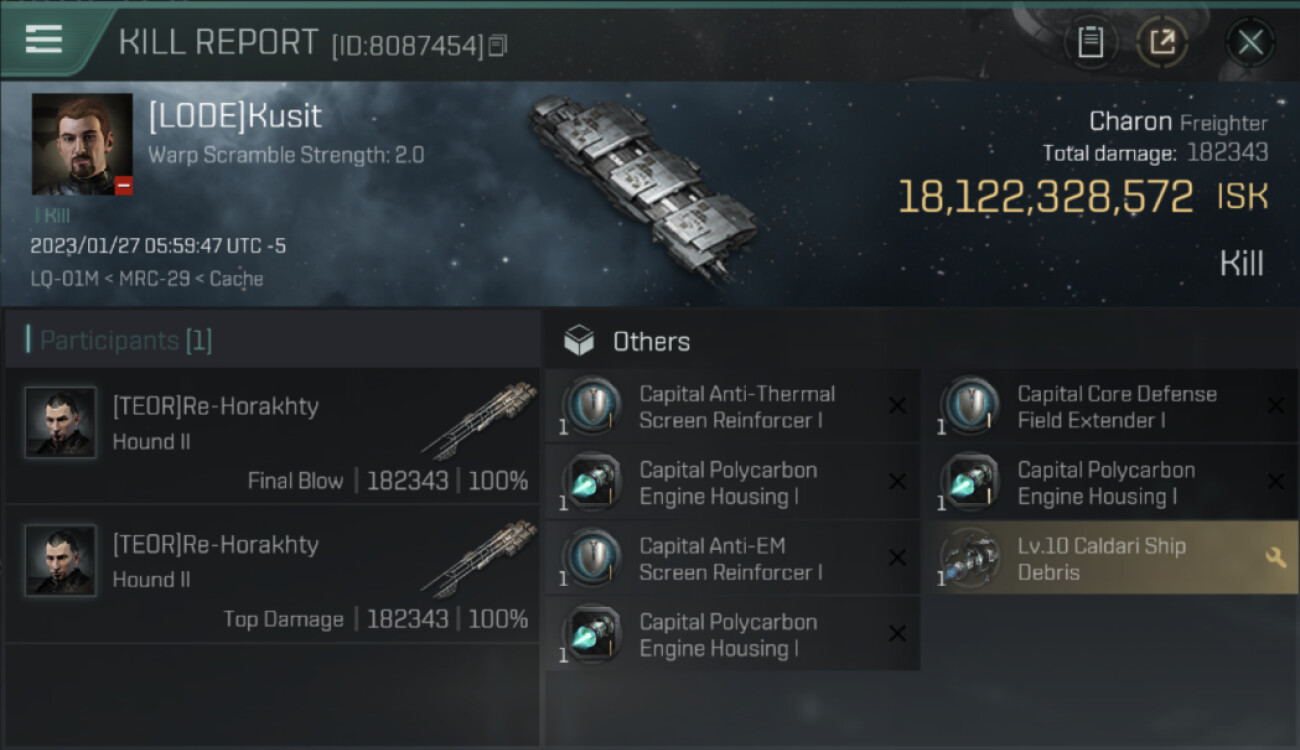Click Capital Core Defense Field Extender I item
This screenshot has height=750, width=1300.
click(x=1115, y=407)
